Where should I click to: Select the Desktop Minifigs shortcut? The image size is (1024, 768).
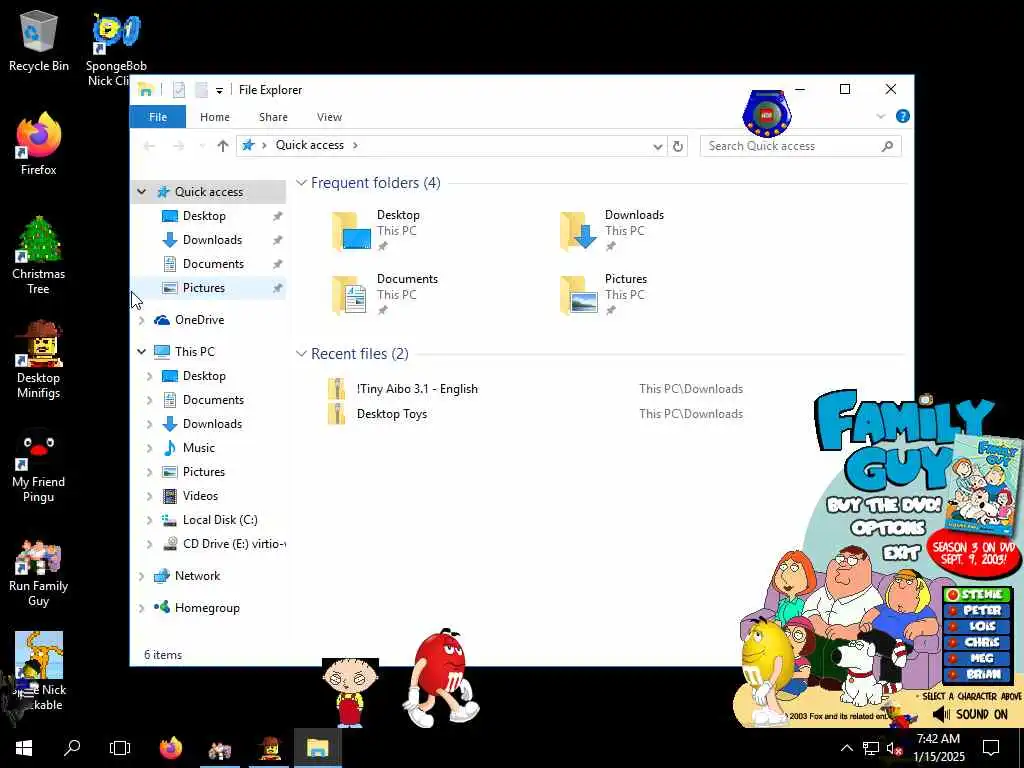pyautogui.click(x=39, y=359)
